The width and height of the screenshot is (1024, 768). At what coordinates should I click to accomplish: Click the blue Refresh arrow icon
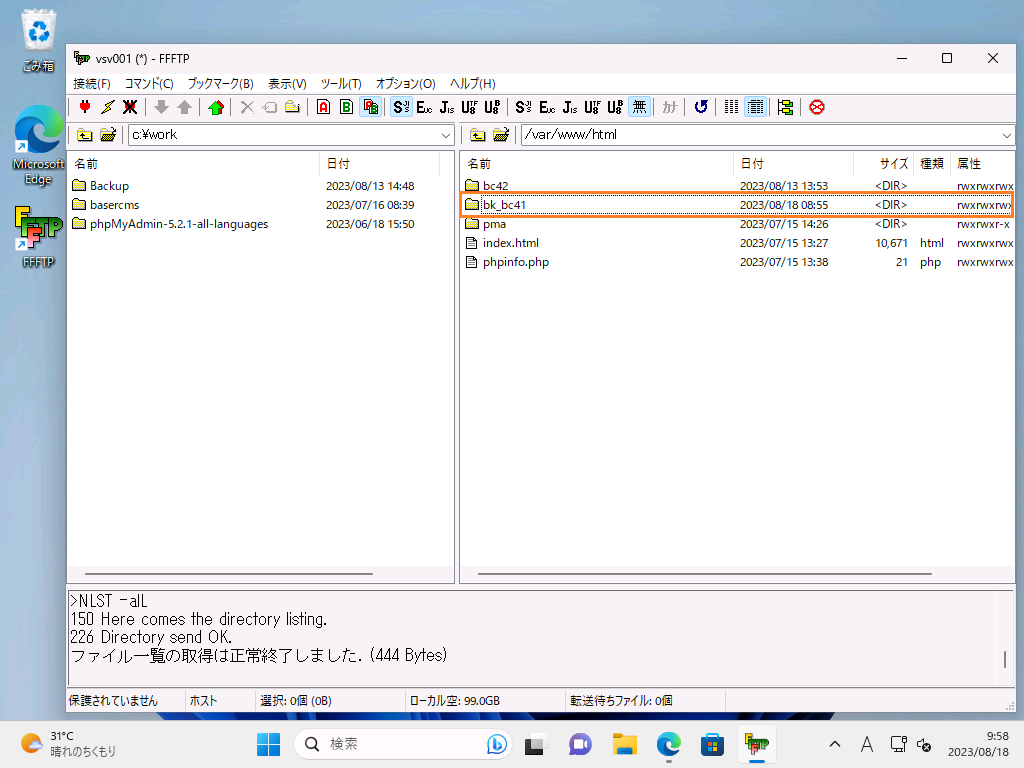tap(701, 107)
